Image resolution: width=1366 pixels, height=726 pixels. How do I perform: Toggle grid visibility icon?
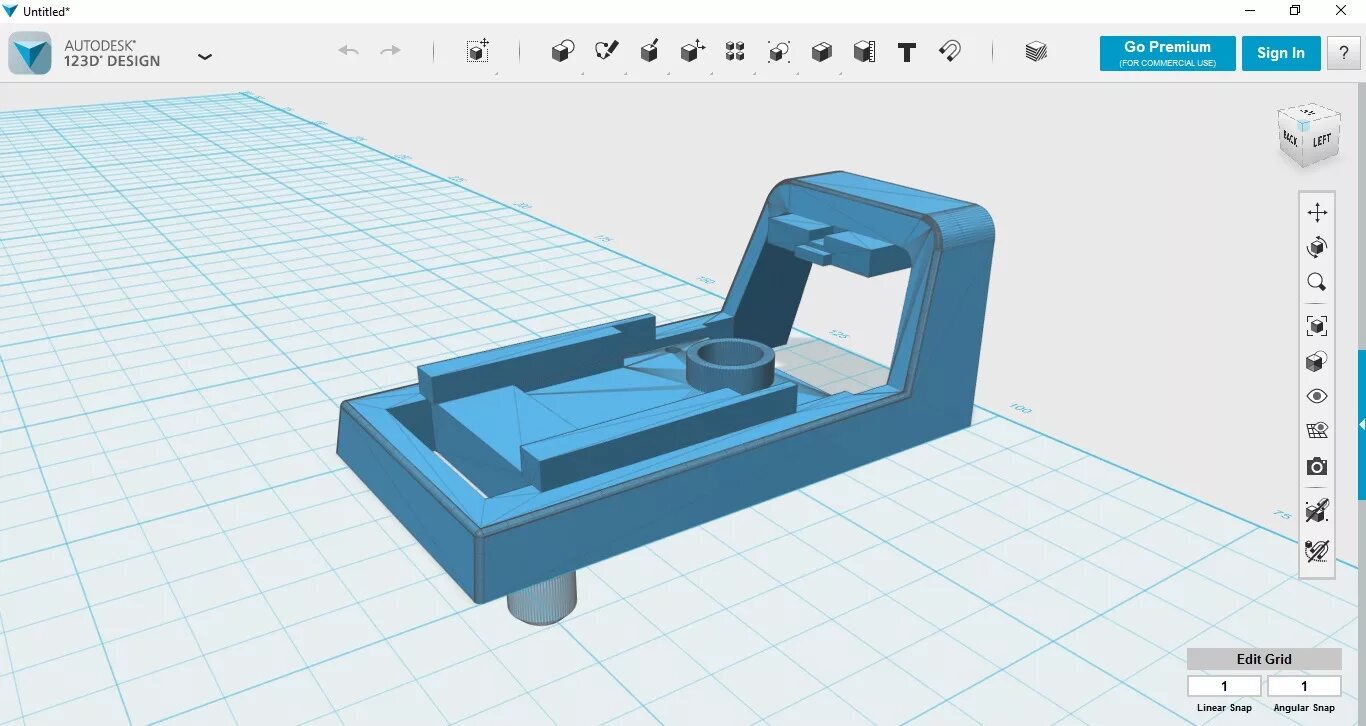pos(1317,431)
